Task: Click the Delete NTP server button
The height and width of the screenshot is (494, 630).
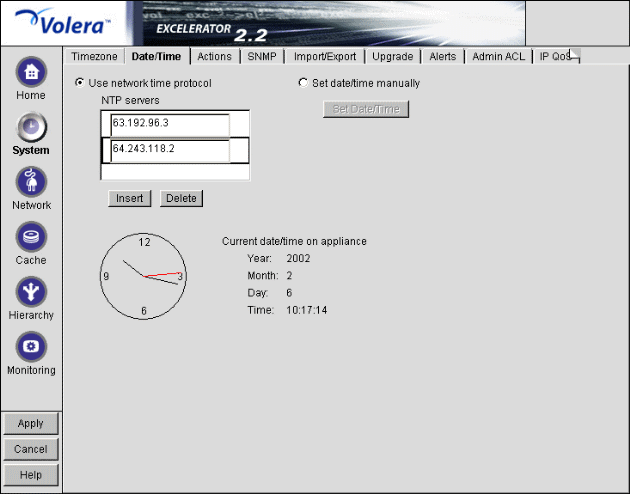Action: [x=181, y=198]
